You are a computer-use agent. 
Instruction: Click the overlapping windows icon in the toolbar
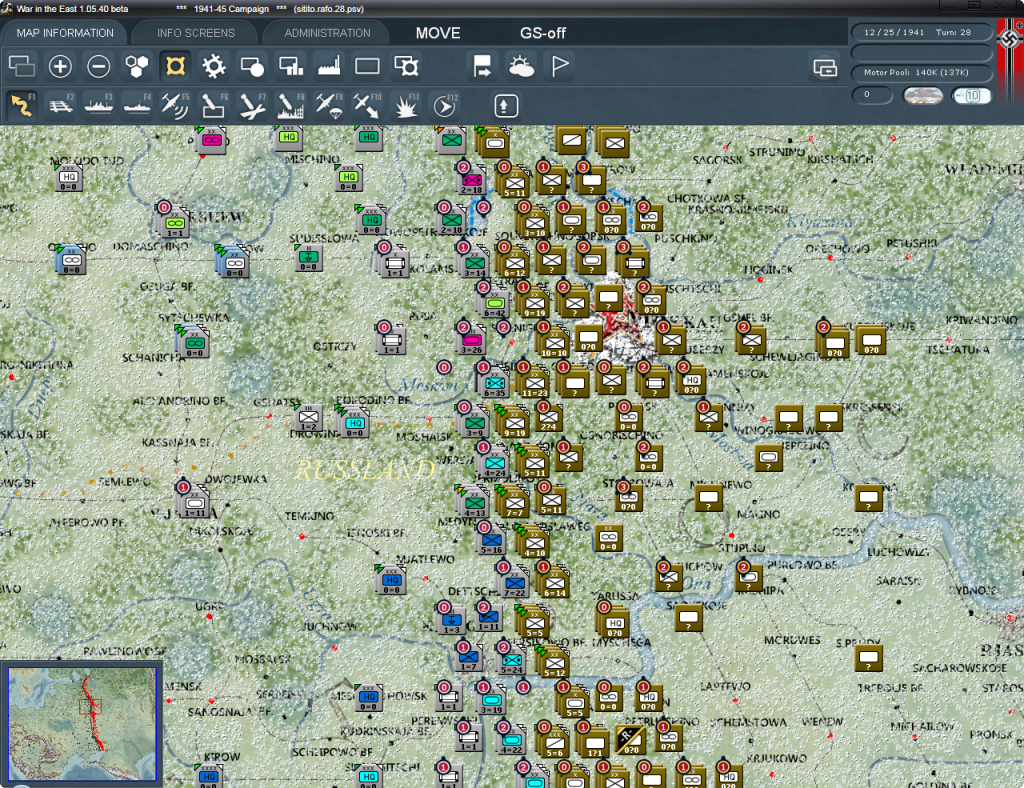(x=22, y=66)
